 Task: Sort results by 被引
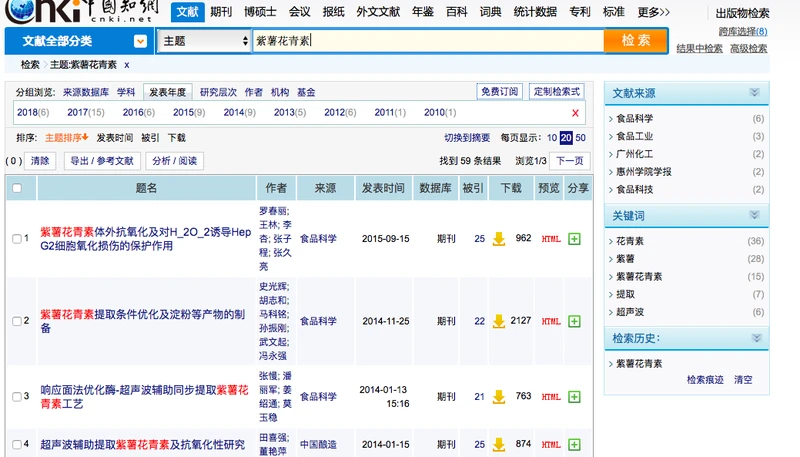pyautogui.click(x=151, y=138)
